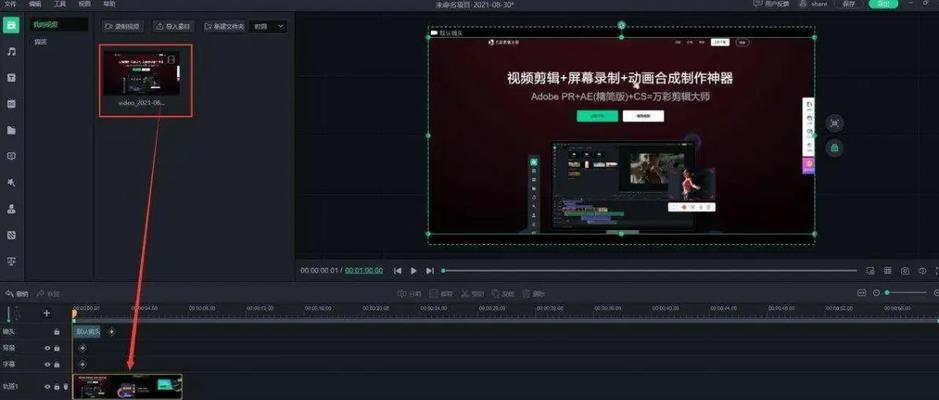Adjust the timeline zoom slider

(906, 293)
